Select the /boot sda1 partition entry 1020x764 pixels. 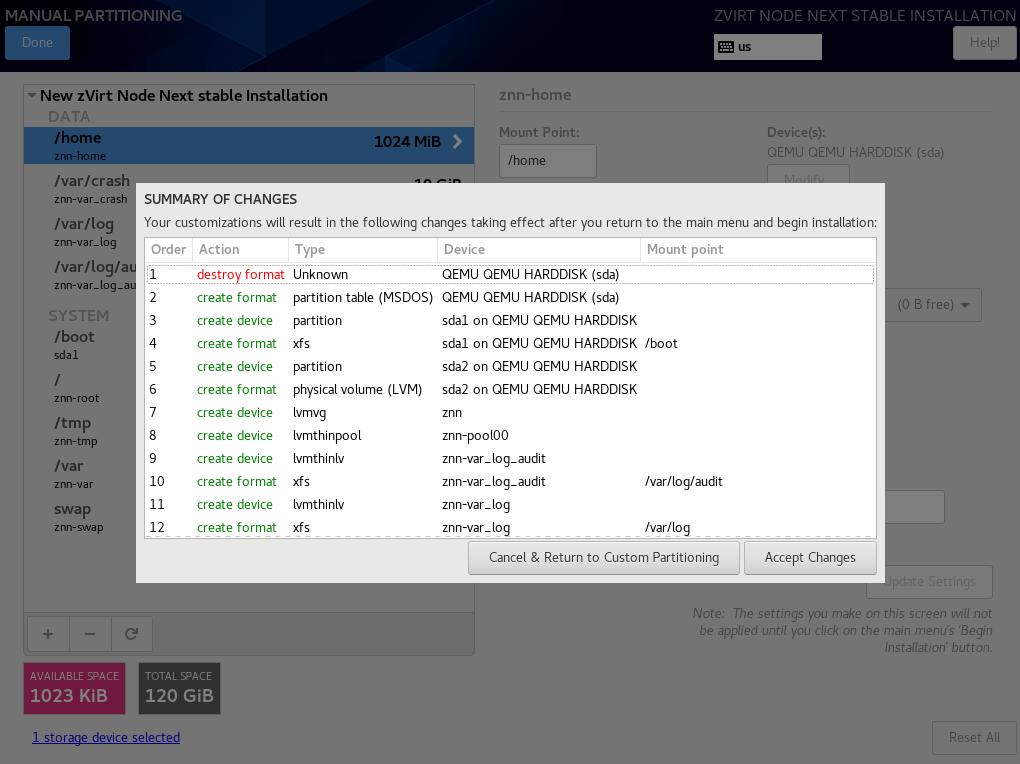tap(80, 345)
